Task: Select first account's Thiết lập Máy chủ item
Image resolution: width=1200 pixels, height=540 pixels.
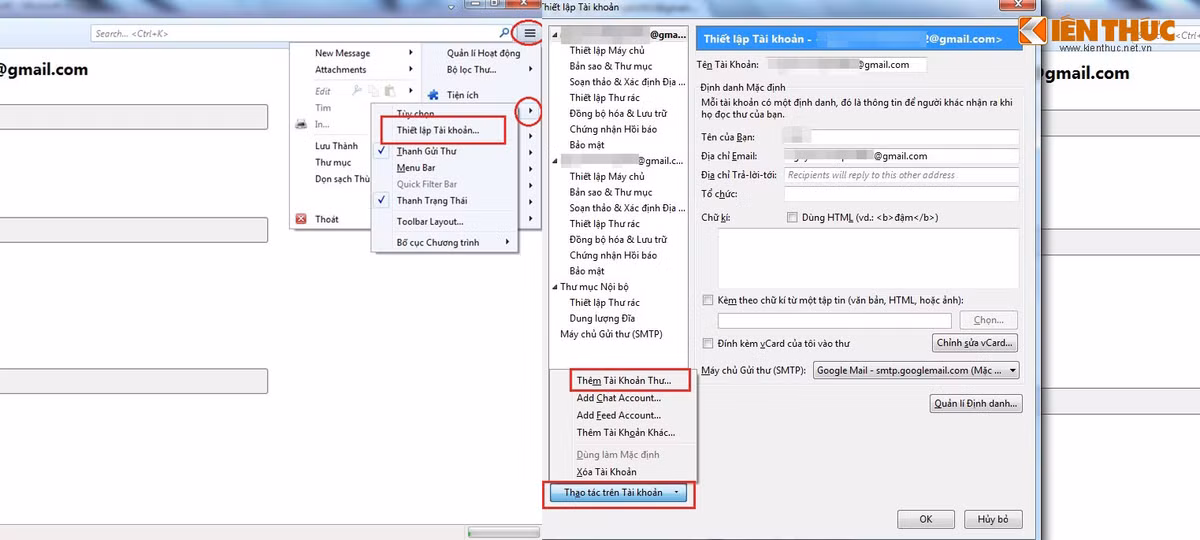Action: tap(607, 51)
